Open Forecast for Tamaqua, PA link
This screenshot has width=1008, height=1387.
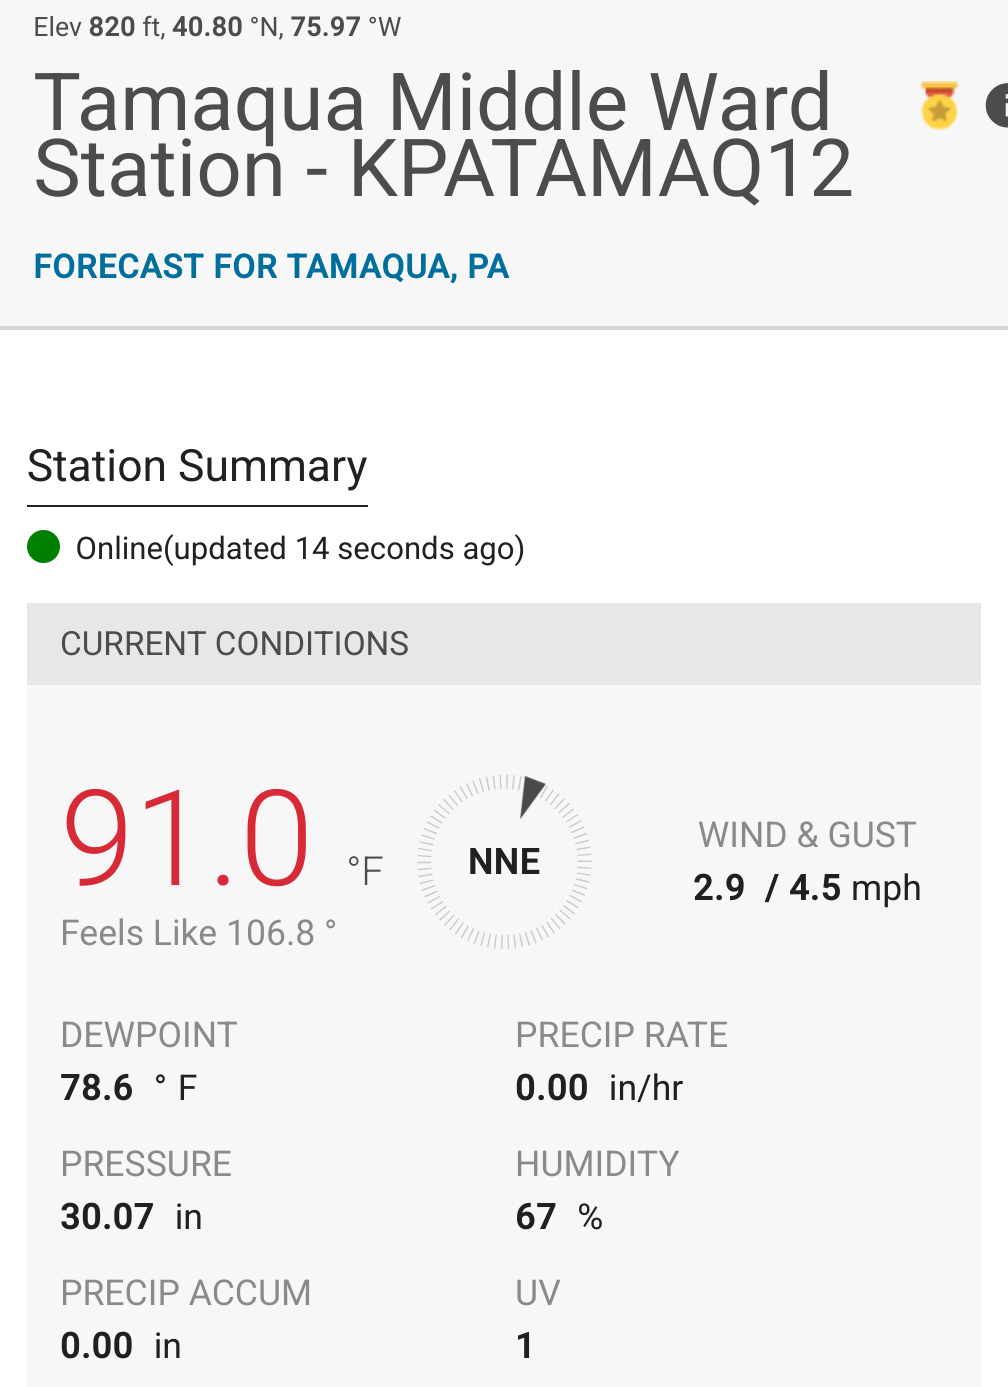(x=271, y=266)
